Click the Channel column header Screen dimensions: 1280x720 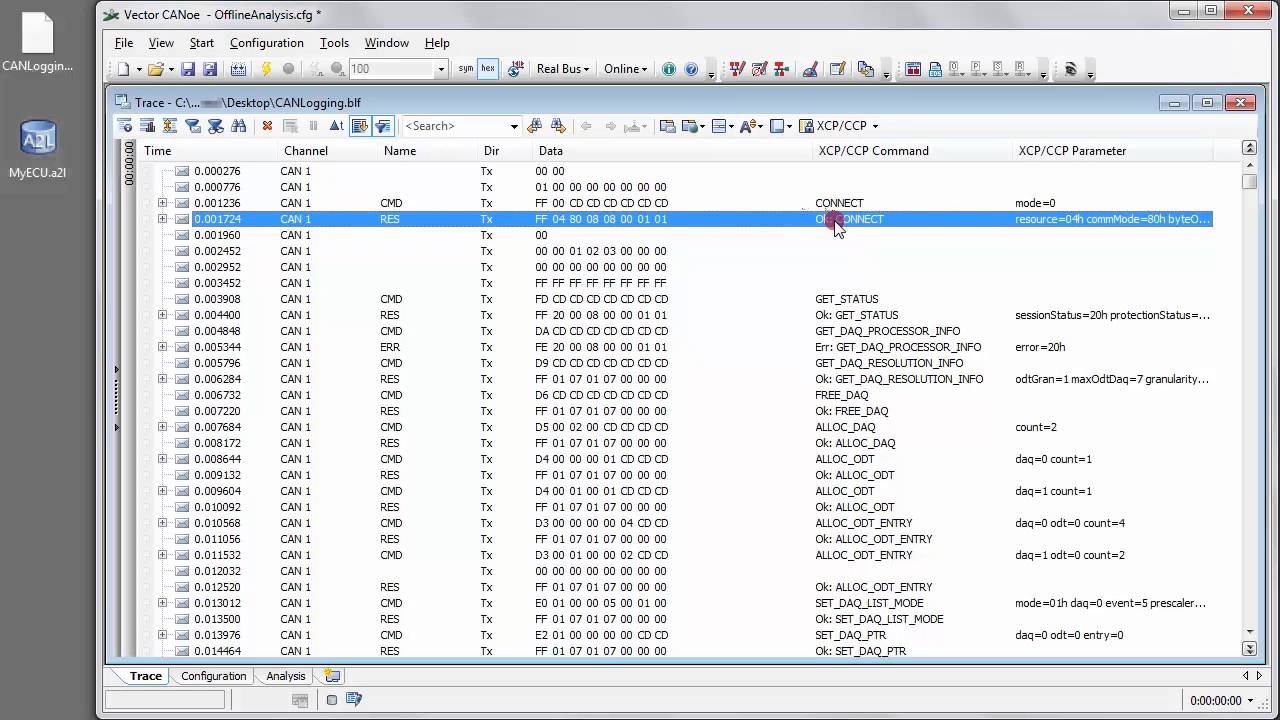[x=328, y=151]
